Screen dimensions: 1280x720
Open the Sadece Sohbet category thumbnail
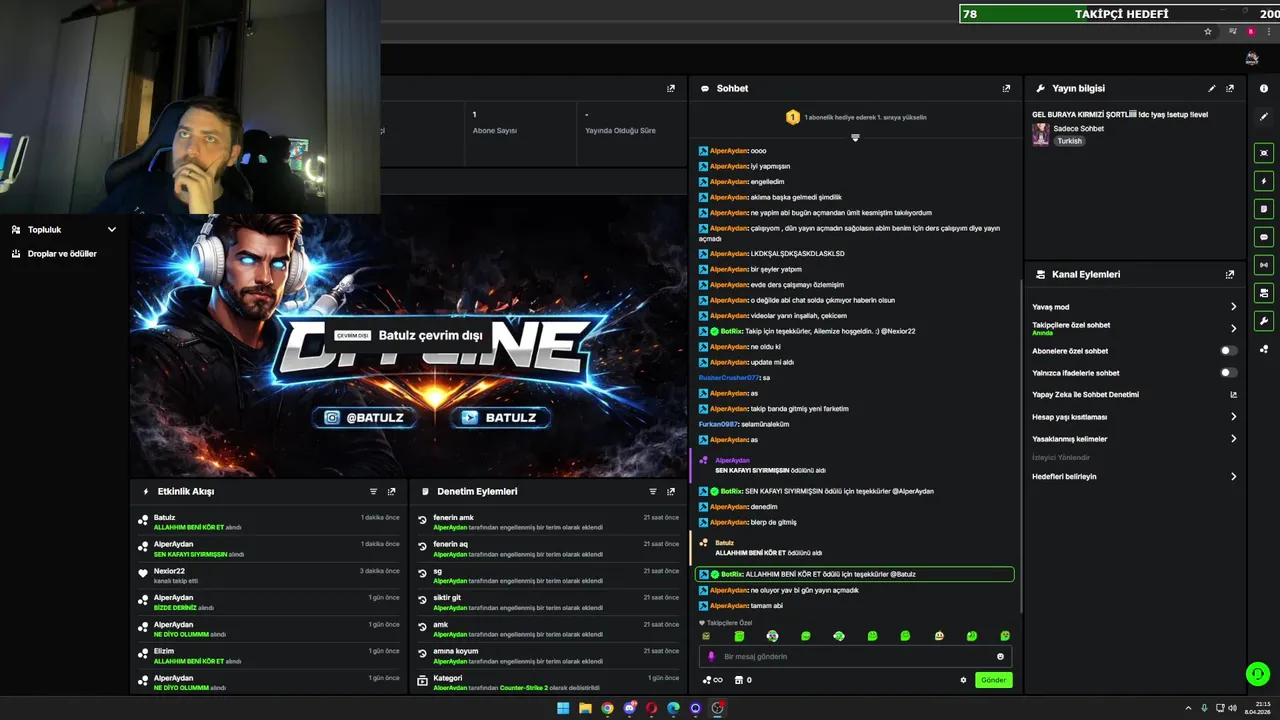(x=1041, y=135)
